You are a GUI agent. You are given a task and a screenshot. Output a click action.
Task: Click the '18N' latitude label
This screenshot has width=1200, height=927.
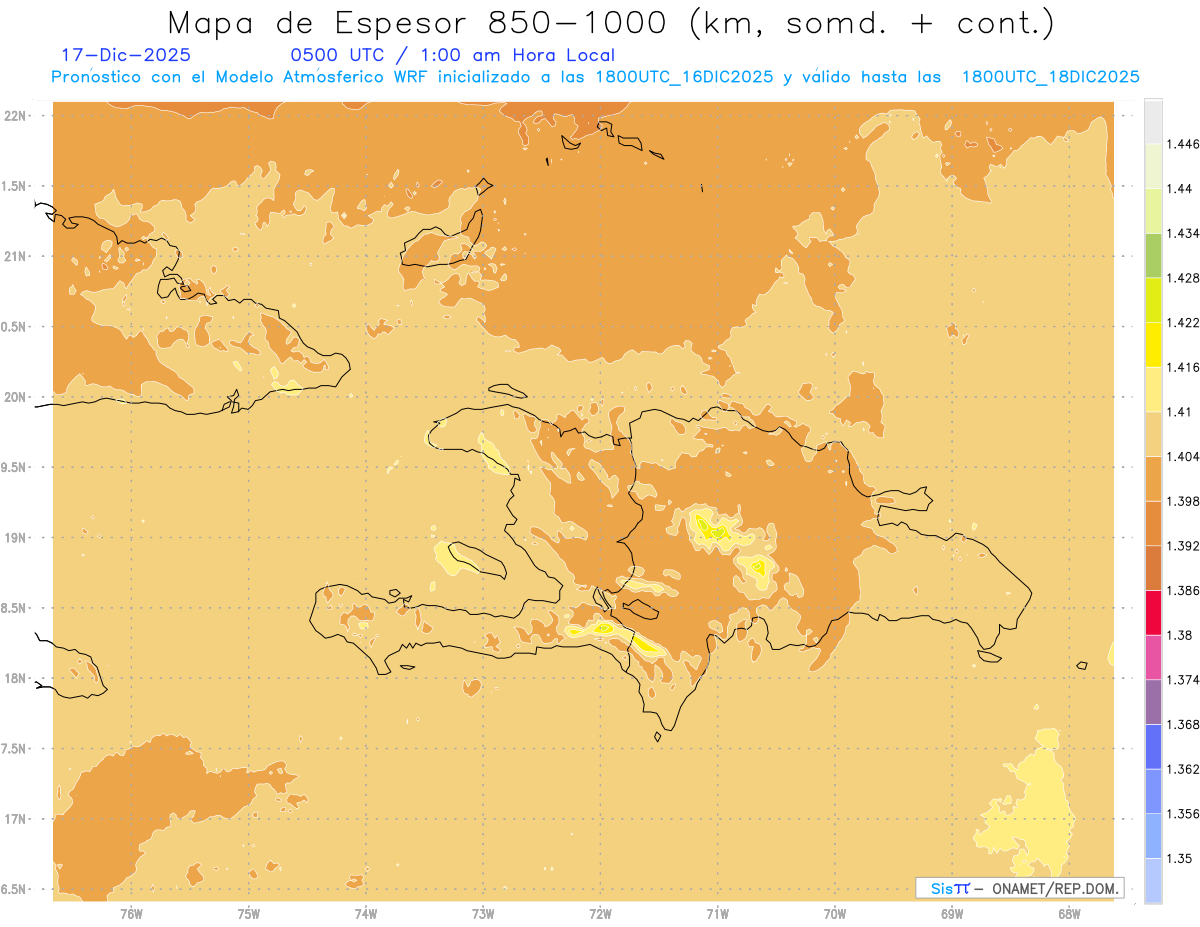[15, 678]
